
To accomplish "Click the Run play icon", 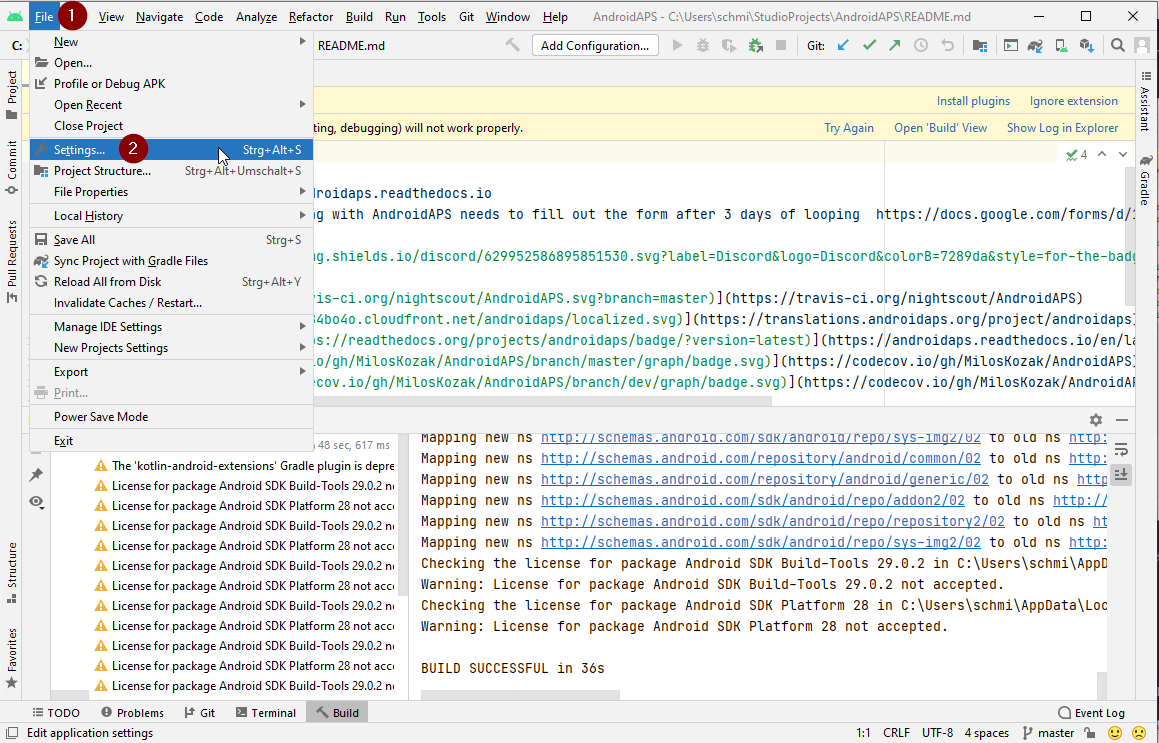I will [x=677, y=46].
